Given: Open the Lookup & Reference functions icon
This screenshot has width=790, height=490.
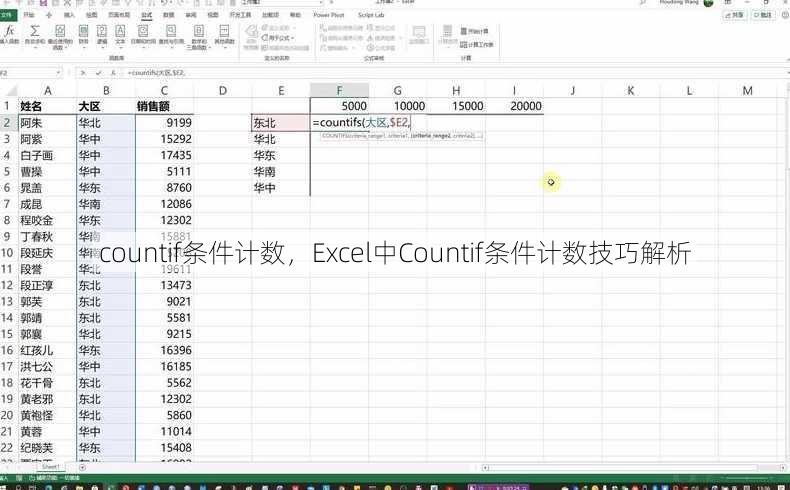Looking at the screenshot, I should 171,33.
